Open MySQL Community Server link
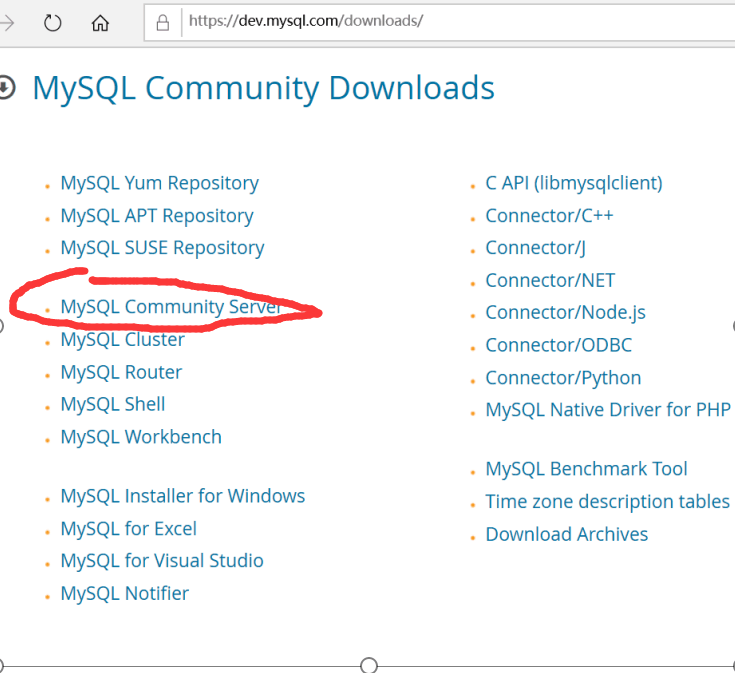Viewport: 735px width, 673px height. tap(171, 307)
